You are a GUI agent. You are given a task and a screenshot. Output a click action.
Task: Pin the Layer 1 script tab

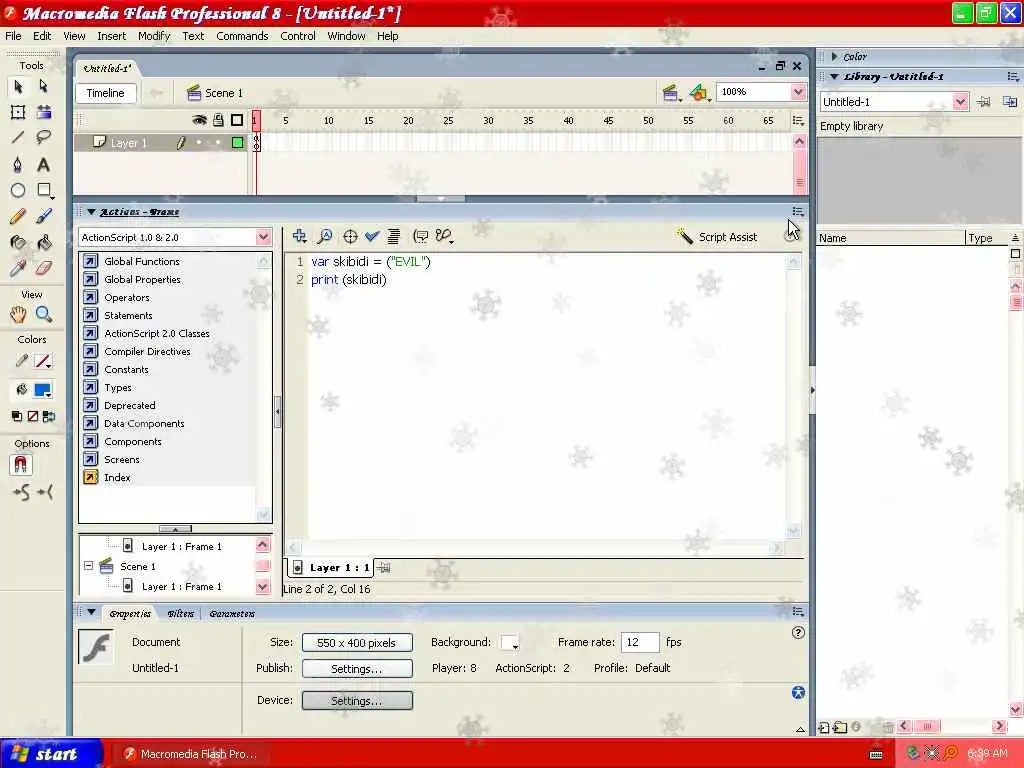[384, 568]
